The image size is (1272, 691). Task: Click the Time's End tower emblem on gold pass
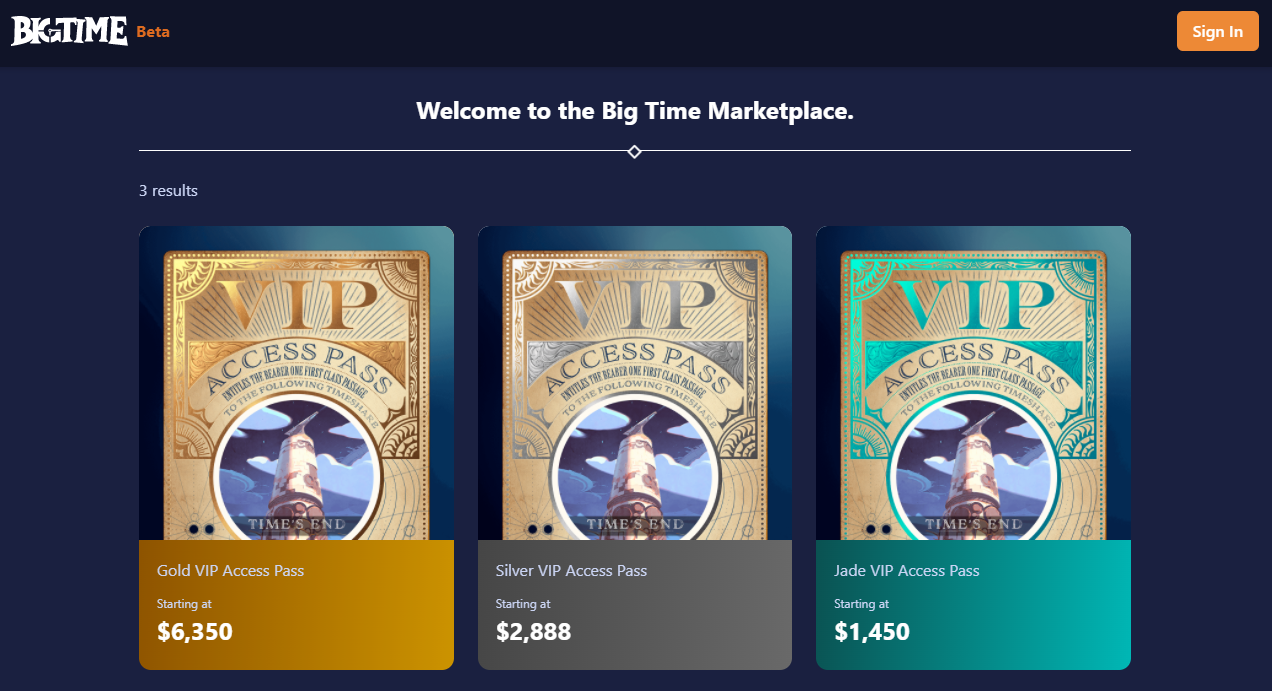296,472
